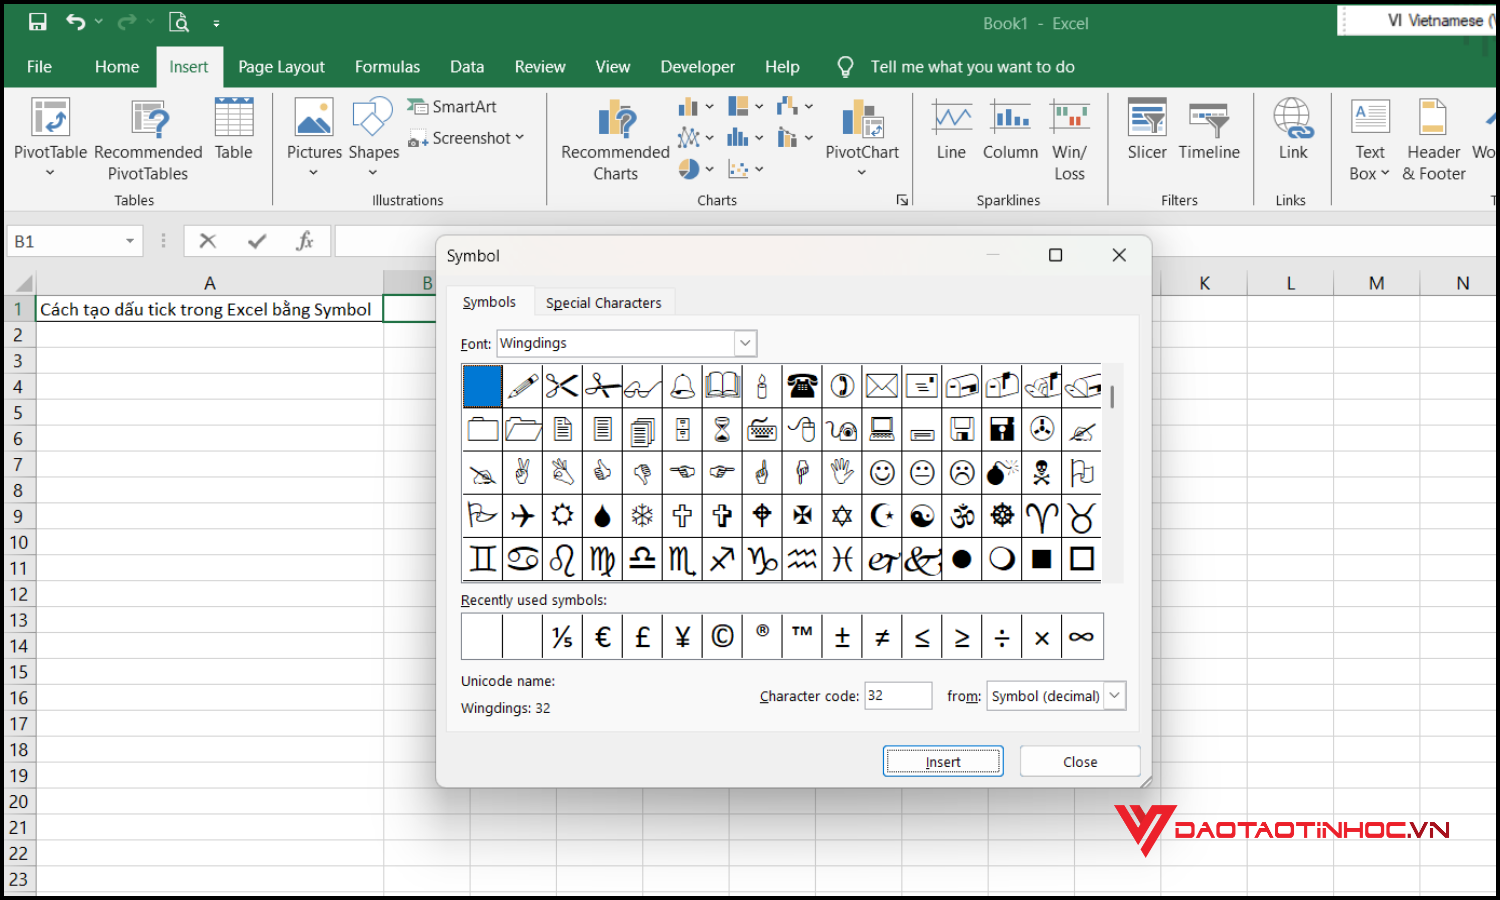
Task: Close the Symbol dialog via Close button
Action: click(1079, 761)
